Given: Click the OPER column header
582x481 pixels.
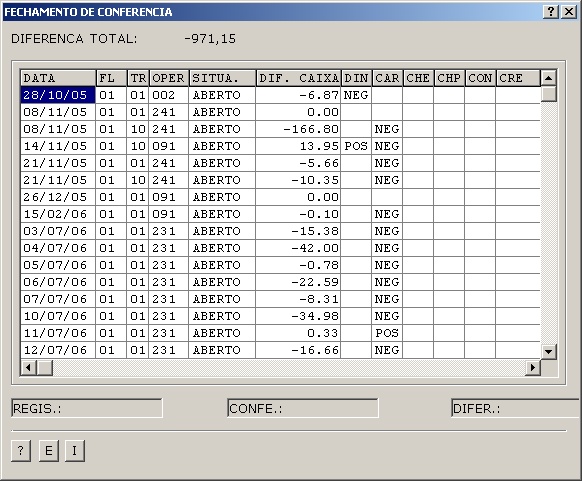Looking at the screenshot, I should pos(169,78).
